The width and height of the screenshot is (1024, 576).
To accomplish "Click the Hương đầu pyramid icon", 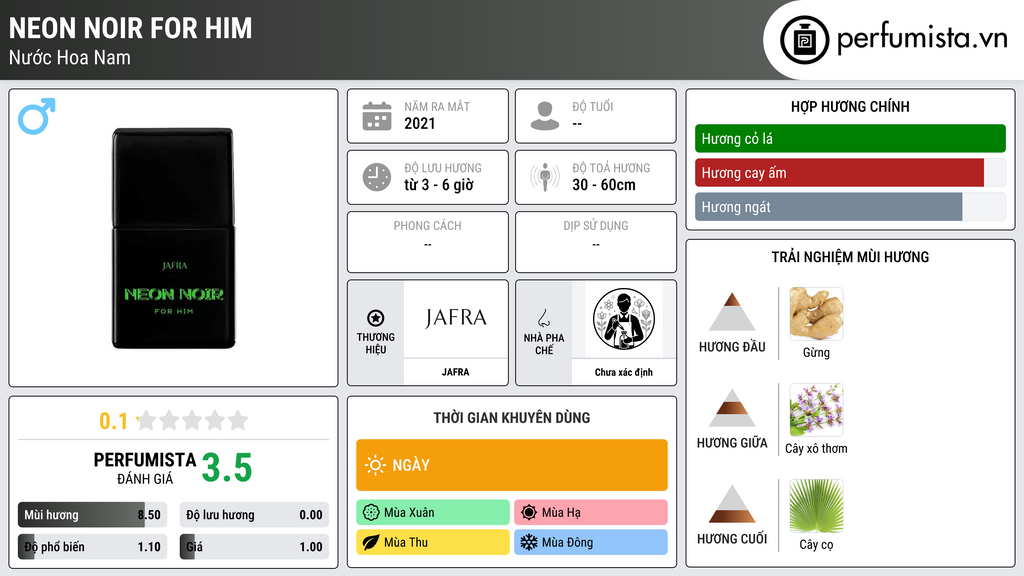I will pos(732,312).
